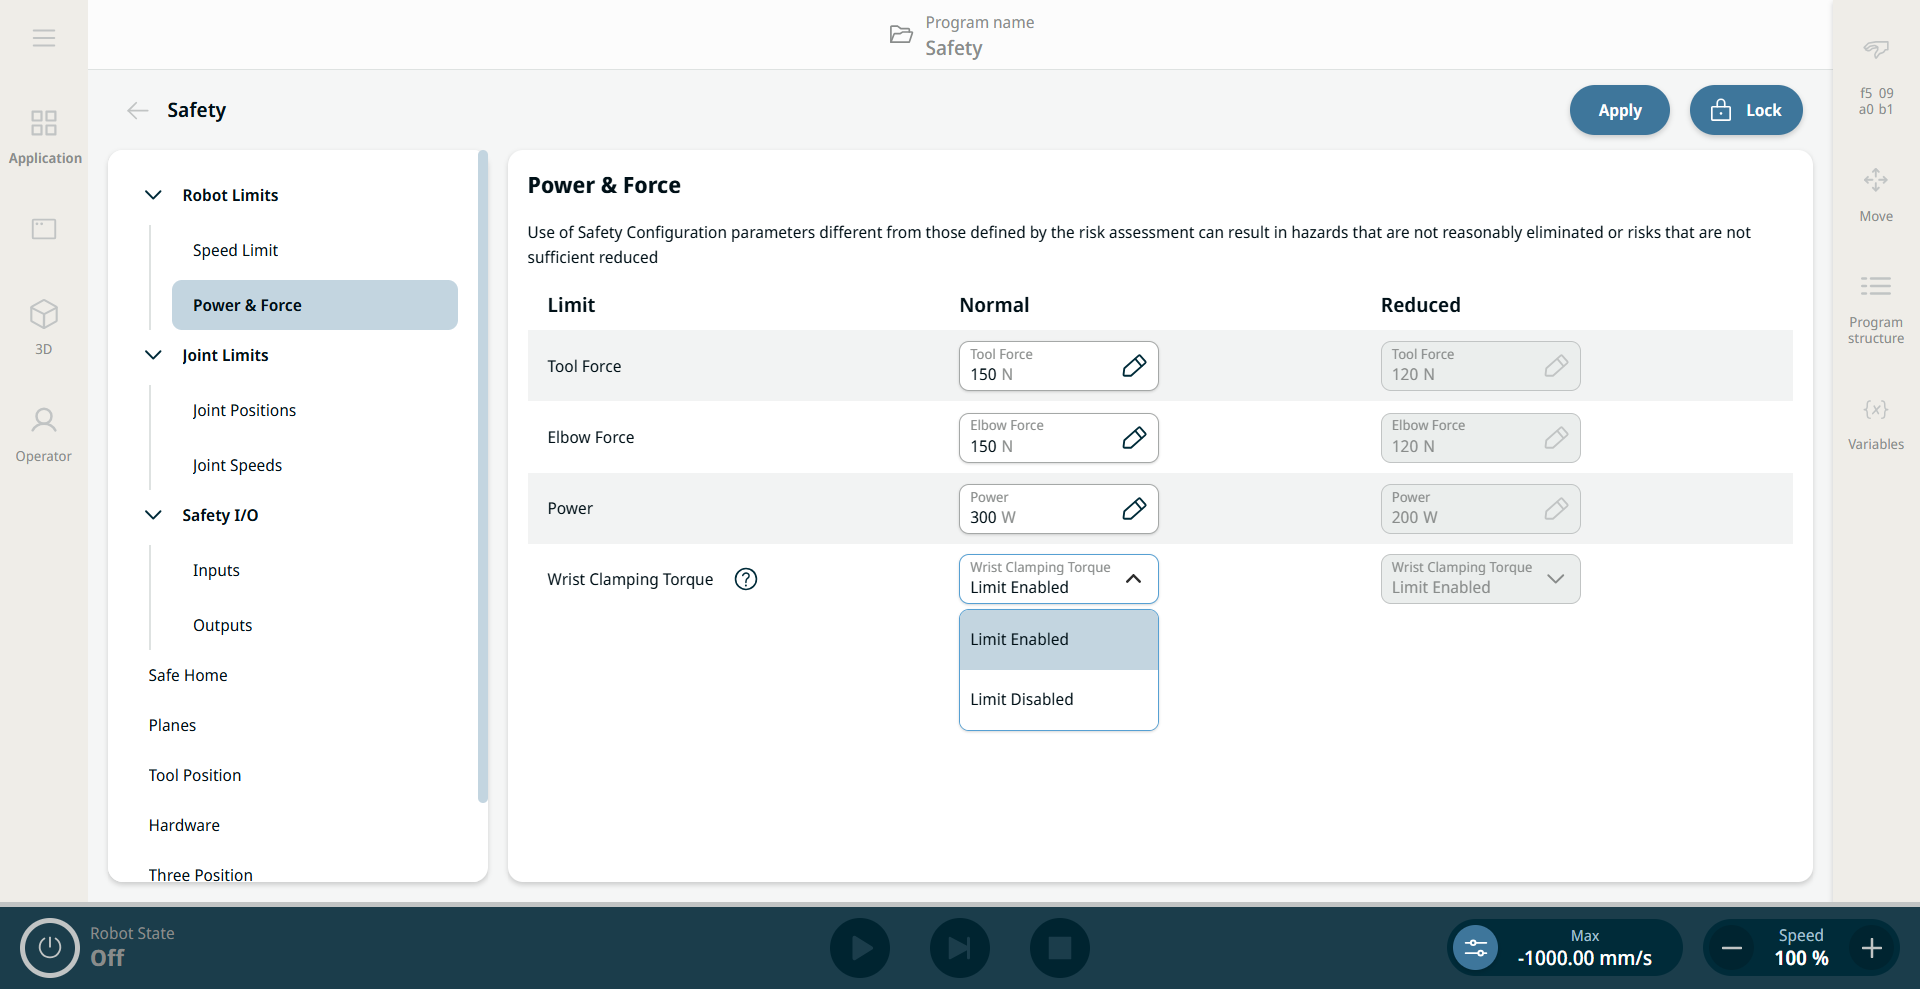
Task: Edit the Normal Tool Force value
Action: point(1133,366)
